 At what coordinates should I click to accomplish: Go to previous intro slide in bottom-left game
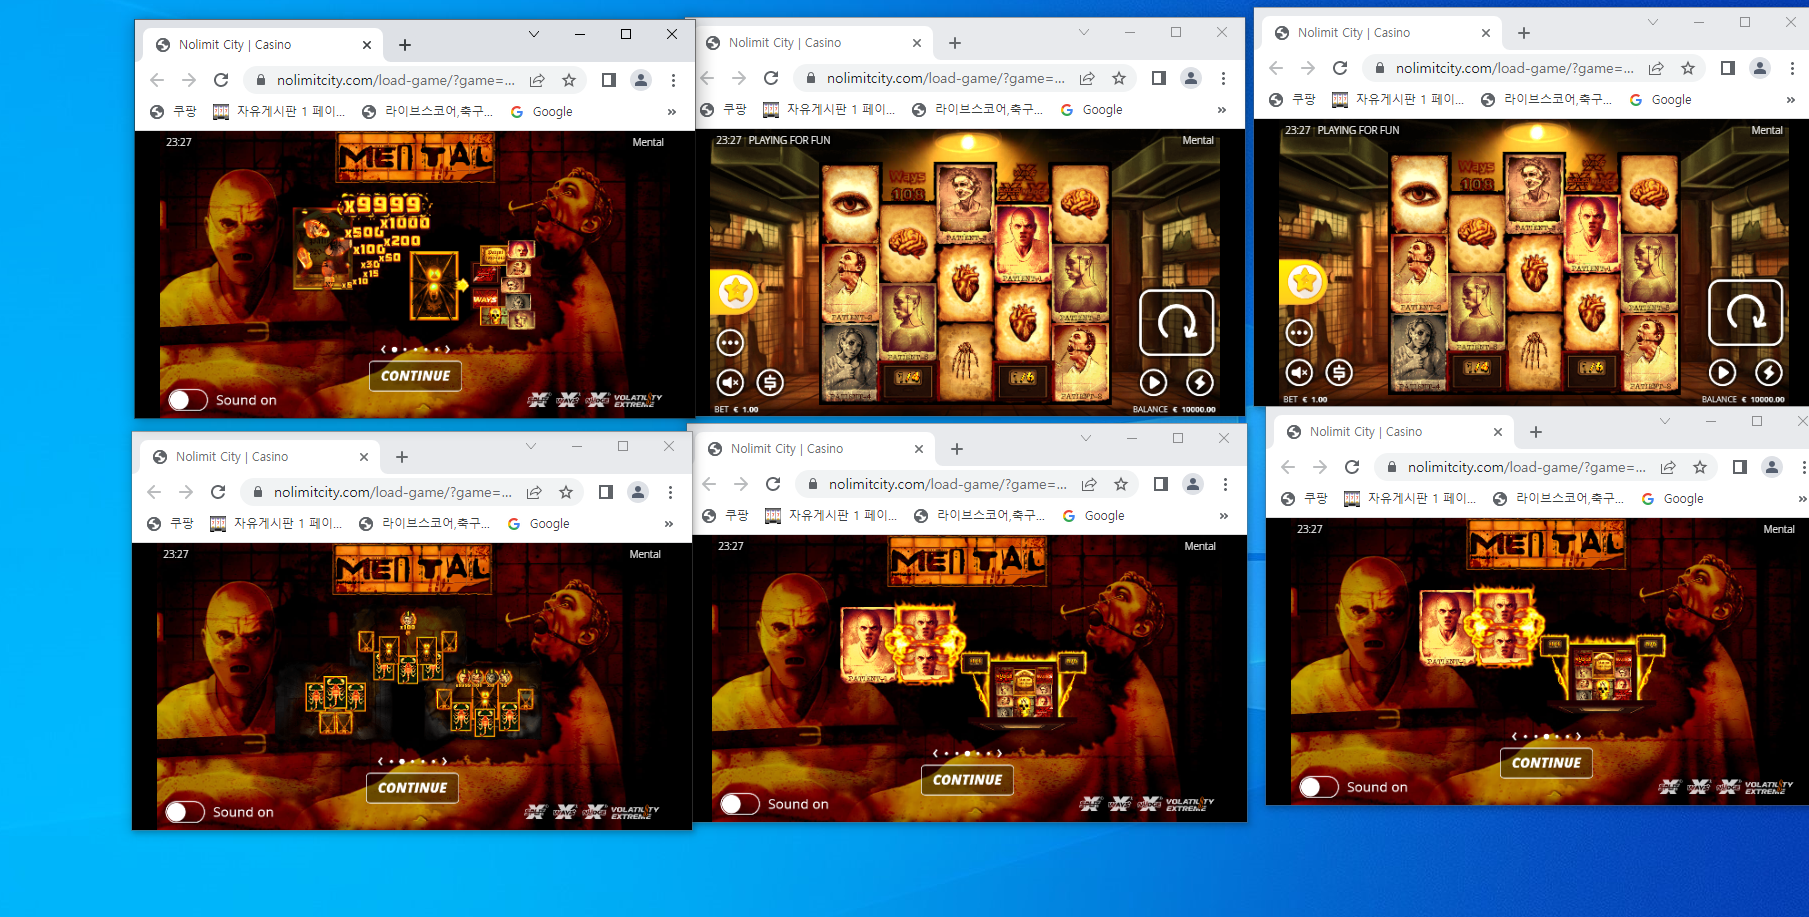[x=380, y=762]
